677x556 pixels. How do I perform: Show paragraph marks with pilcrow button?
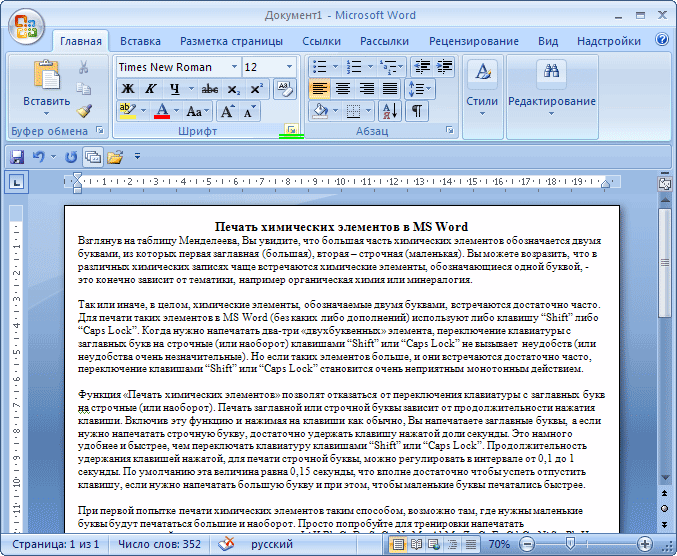point(416,111)
